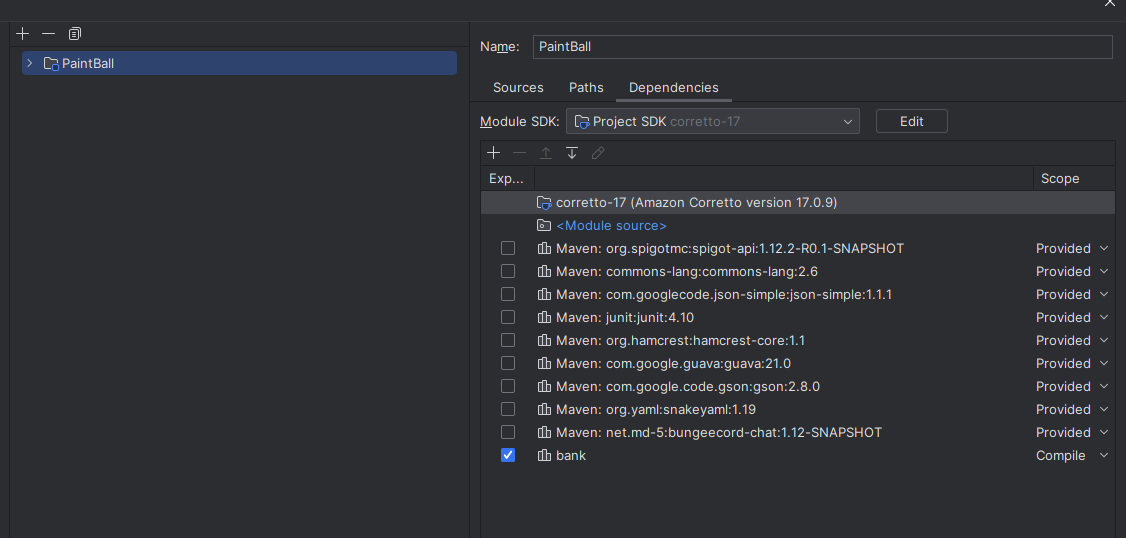Enable export for guava 21.0 dependency
This screenshot has height=538, width=1126.
[x=508, y=363]
